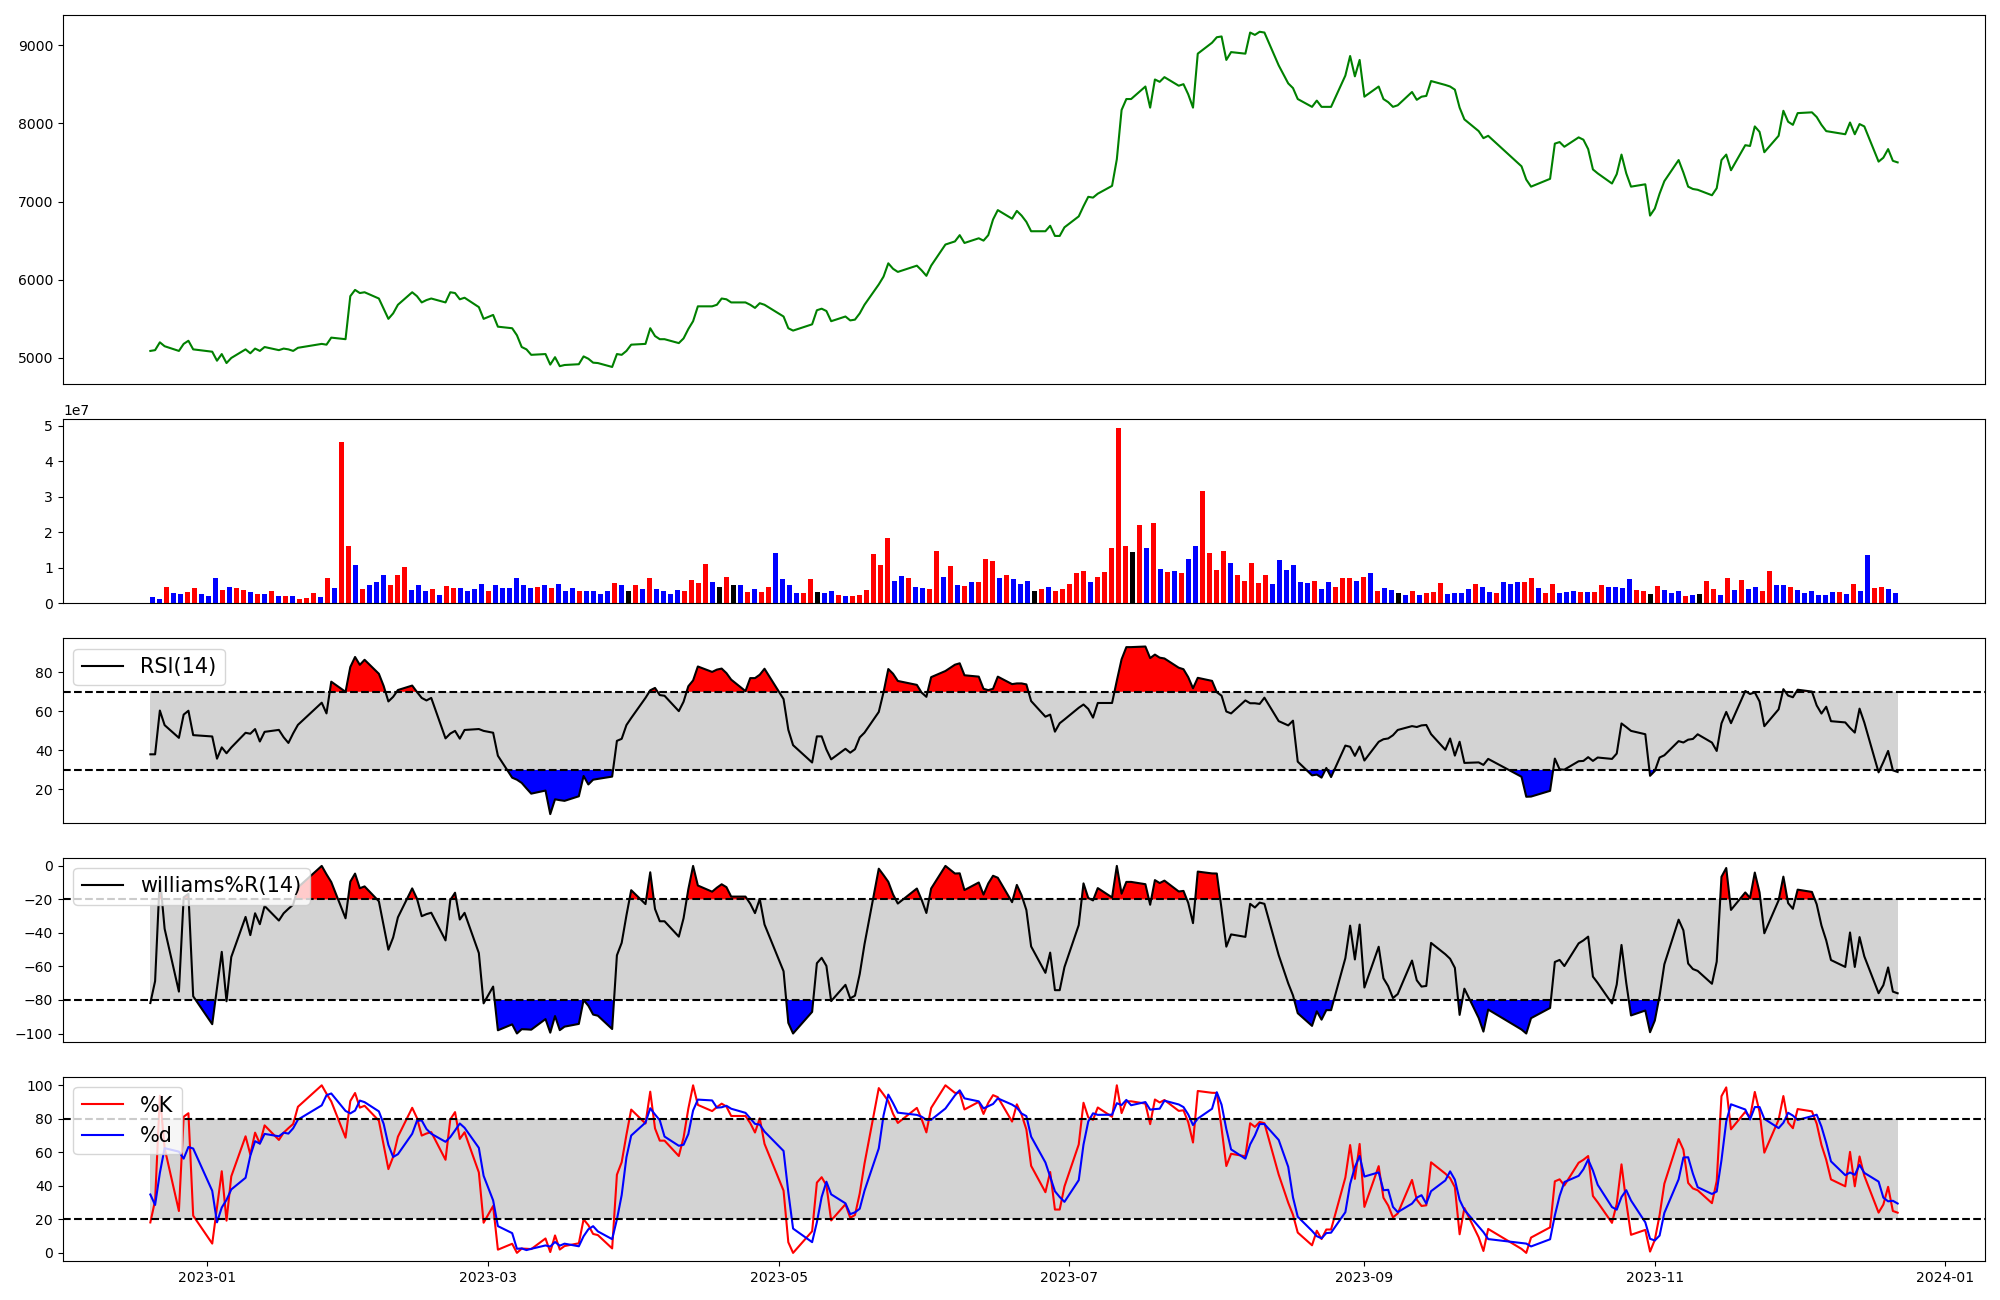Click the red line swatch beside %K
Image resolution: width=2000 pixels, height=1300 pixels.
point(102,1105)
